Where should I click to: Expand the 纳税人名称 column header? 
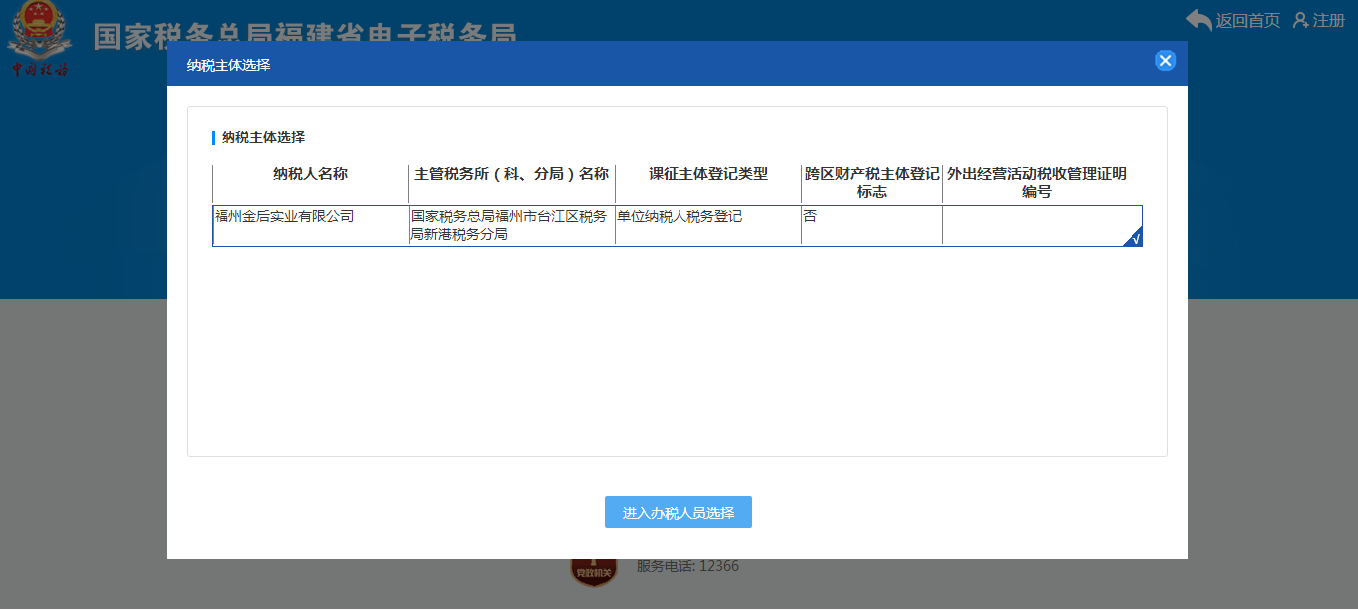click(x=310, y=174)
